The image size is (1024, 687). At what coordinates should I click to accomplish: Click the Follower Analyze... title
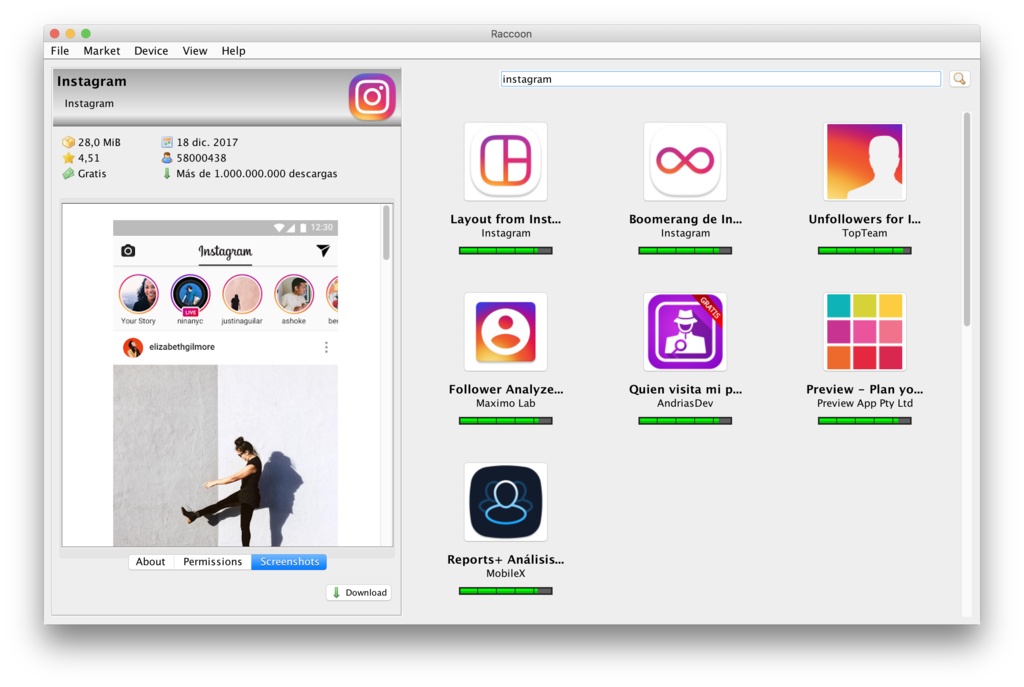(505, 389)
